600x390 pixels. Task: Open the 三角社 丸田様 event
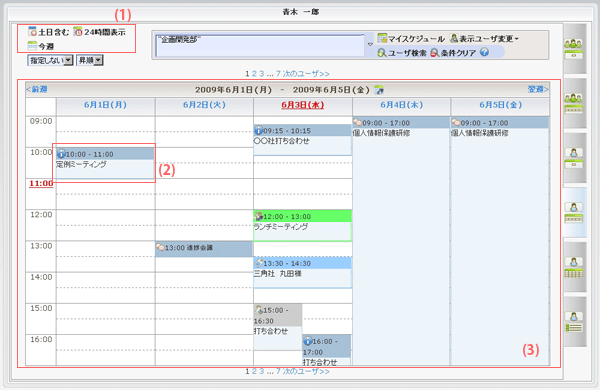(x=277, y=274)
